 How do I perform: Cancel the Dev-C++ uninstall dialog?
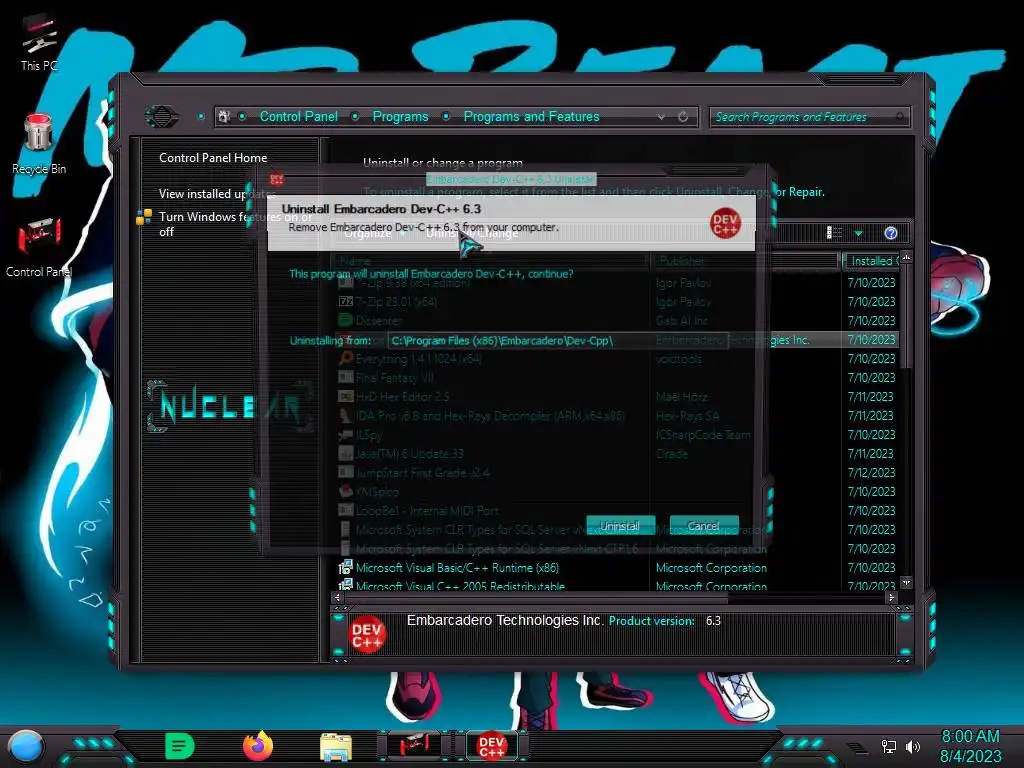point(703,526)
